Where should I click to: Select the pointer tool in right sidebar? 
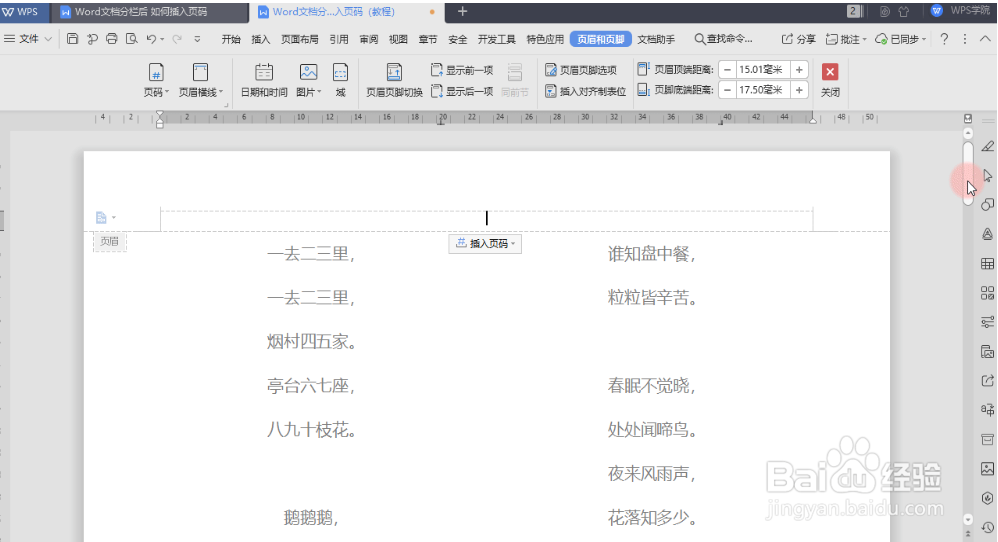tap(987, 176)
